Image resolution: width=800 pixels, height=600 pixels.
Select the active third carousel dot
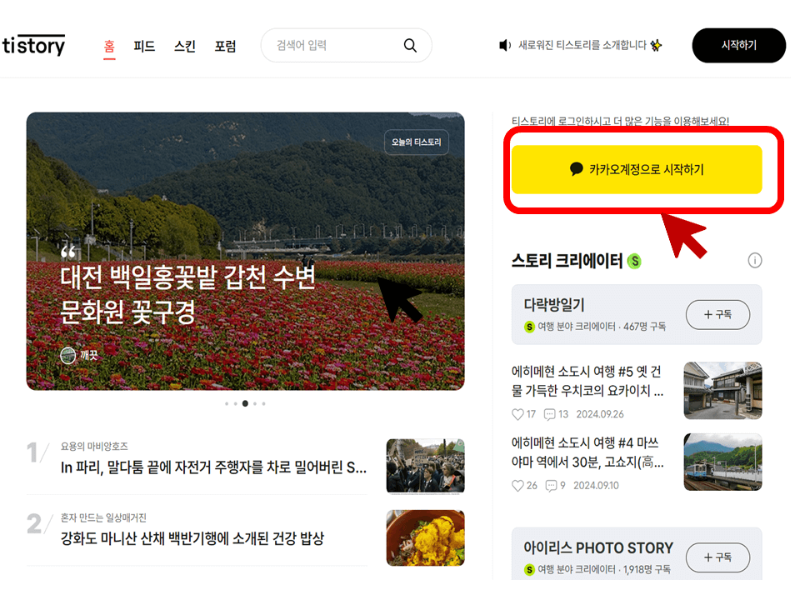[245, 404]
